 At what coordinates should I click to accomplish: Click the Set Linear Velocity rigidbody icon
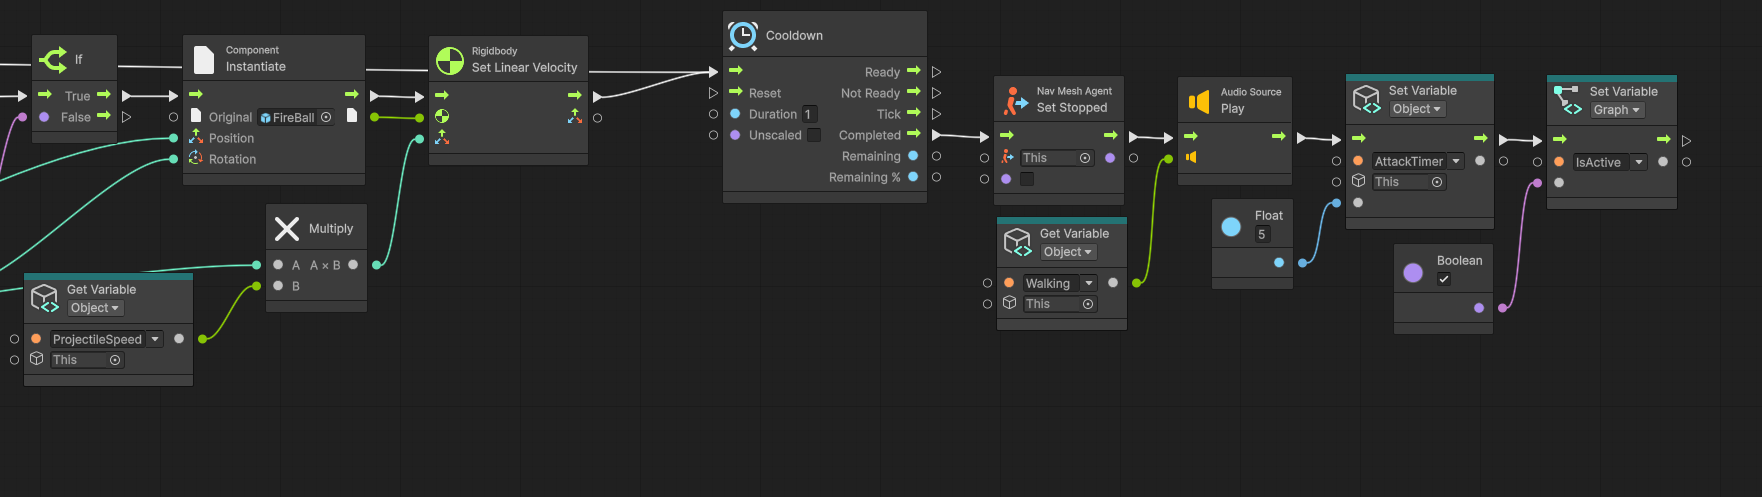point(450,60)
